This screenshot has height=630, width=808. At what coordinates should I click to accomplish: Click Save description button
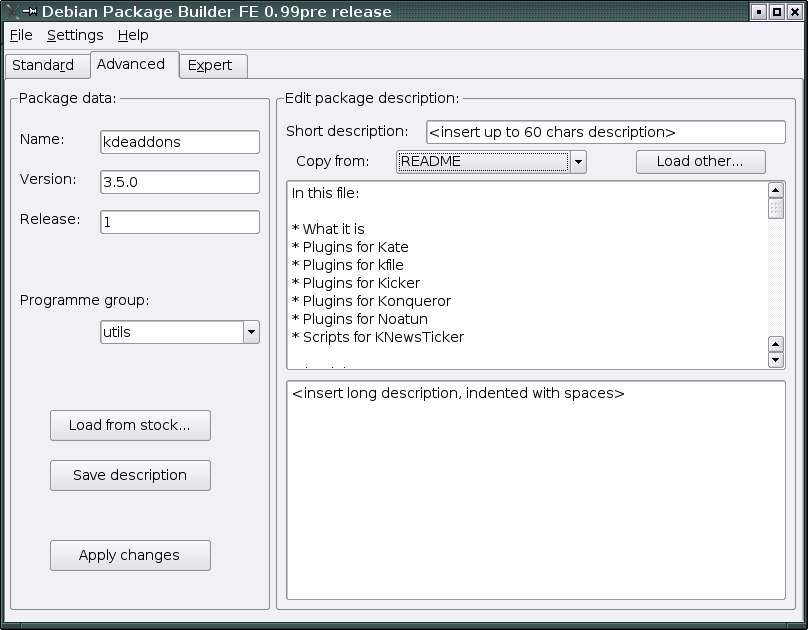(x=130, y=475)
